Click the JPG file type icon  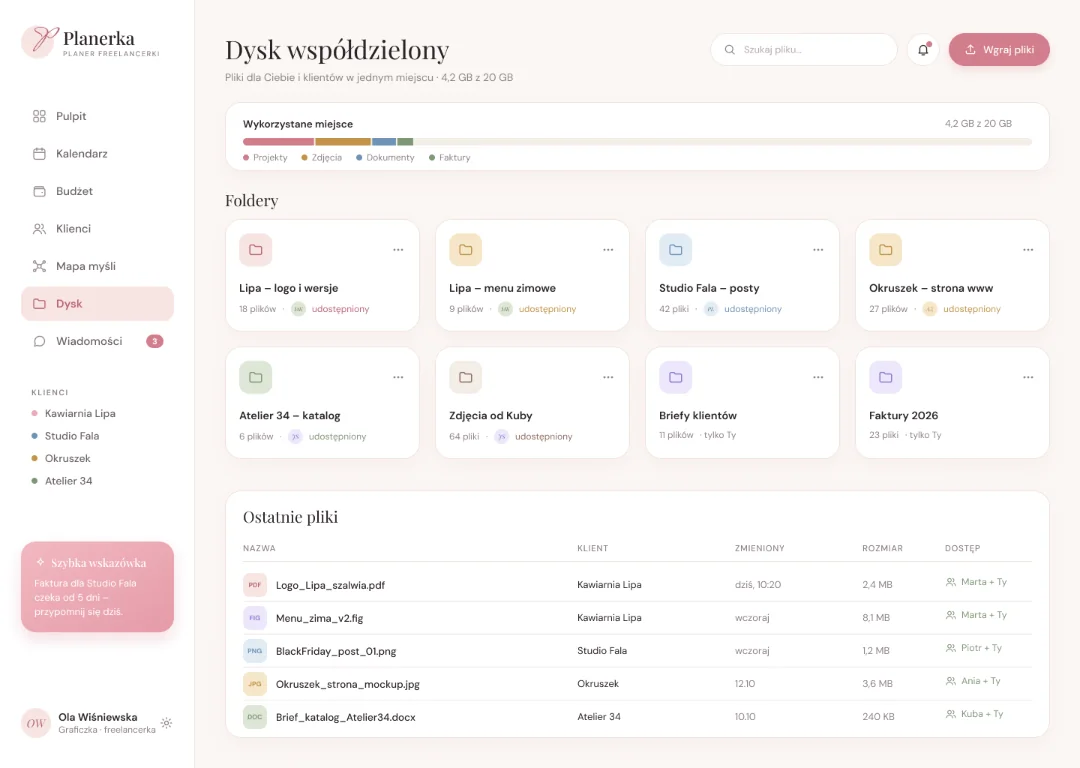tap(255, 684)
